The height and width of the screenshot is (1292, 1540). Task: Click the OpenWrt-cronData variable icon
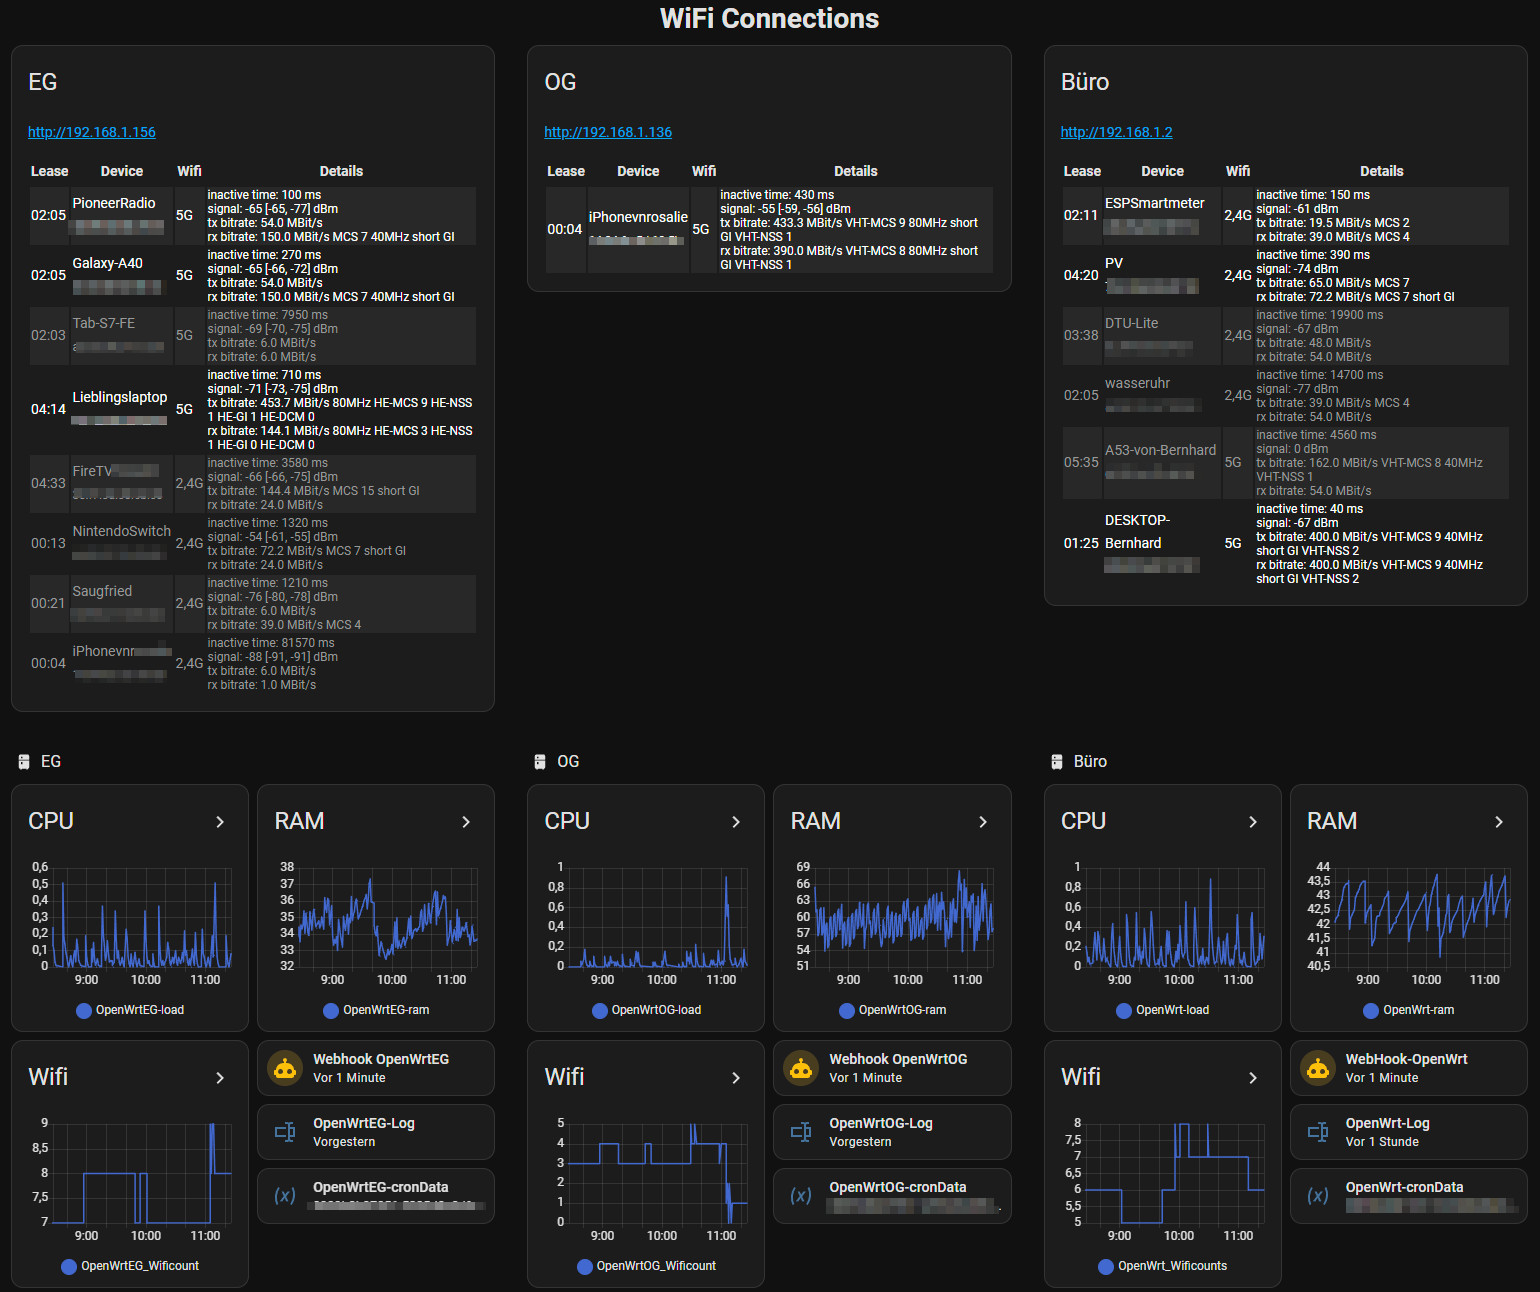1318,1196
